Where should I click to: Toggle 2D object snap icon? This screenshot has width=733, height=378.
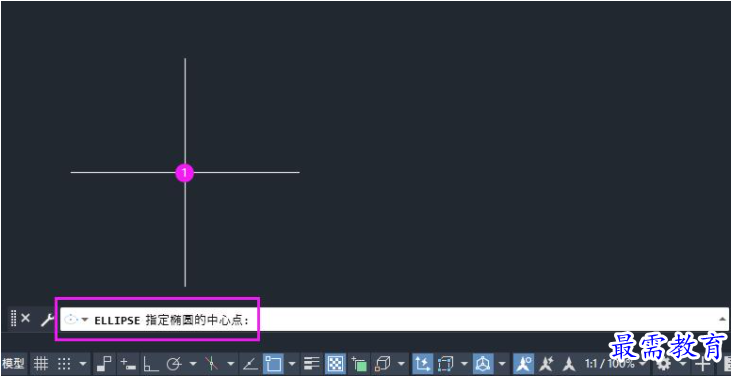273,363
